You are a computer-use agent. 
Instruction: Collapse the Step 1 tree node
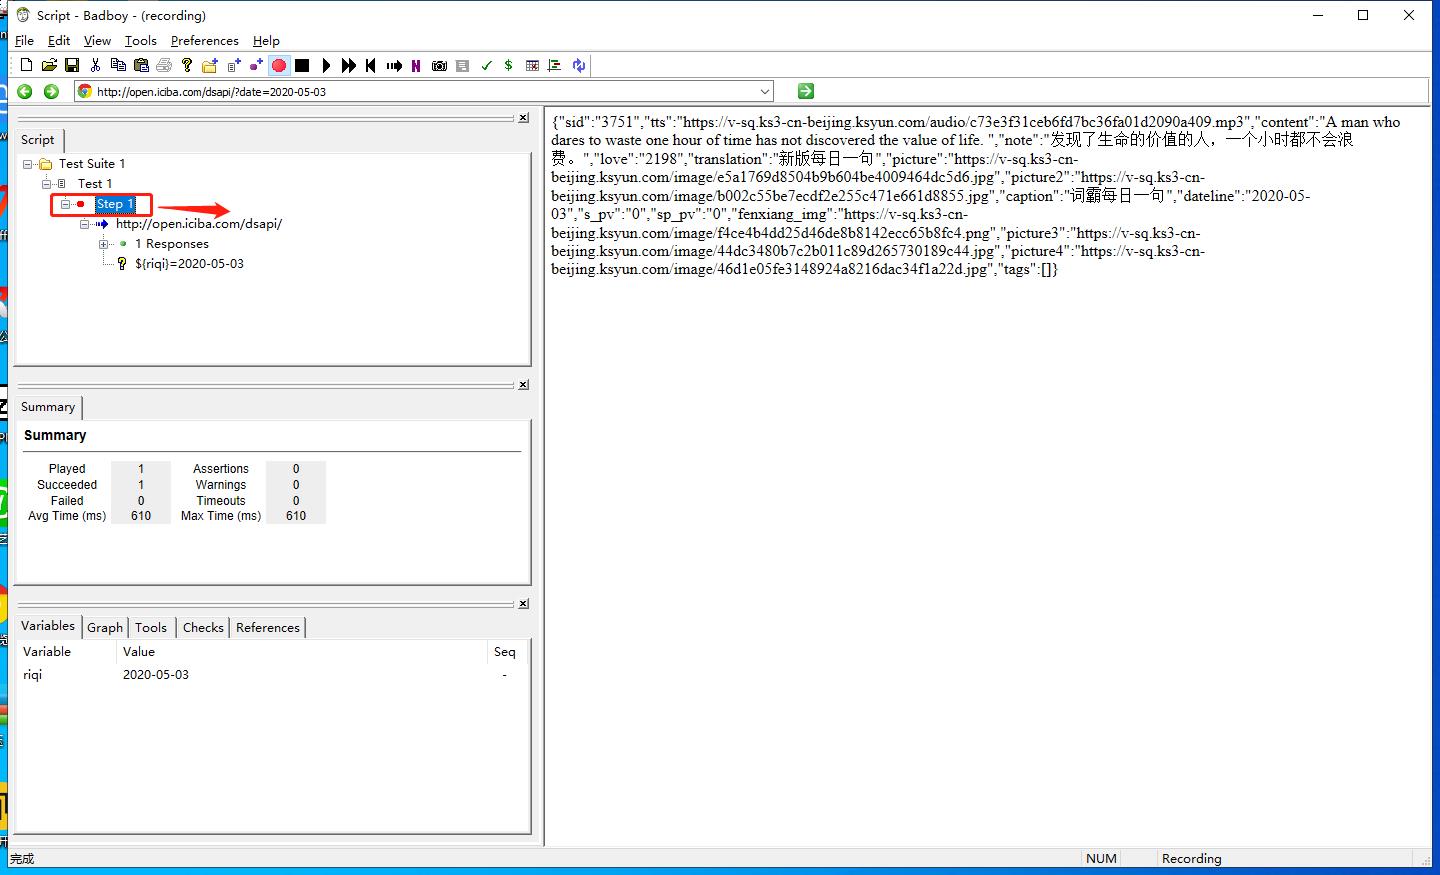pos(65,204)
